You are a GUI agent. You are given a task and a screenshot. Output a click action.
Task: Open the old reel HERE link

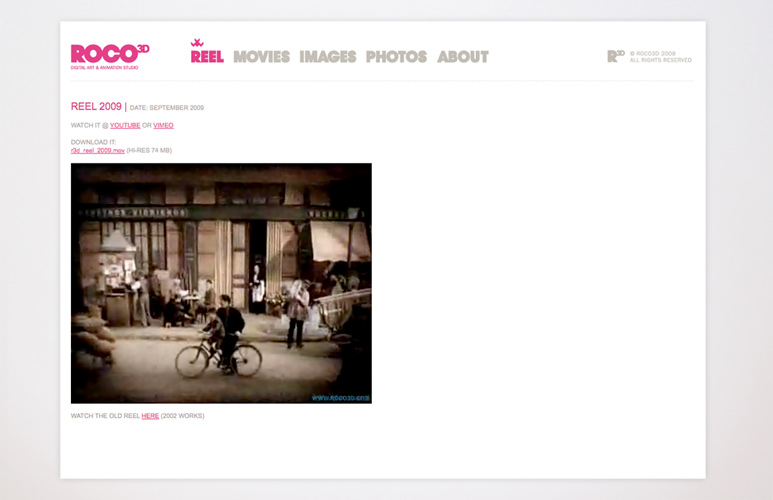(150, 416)
